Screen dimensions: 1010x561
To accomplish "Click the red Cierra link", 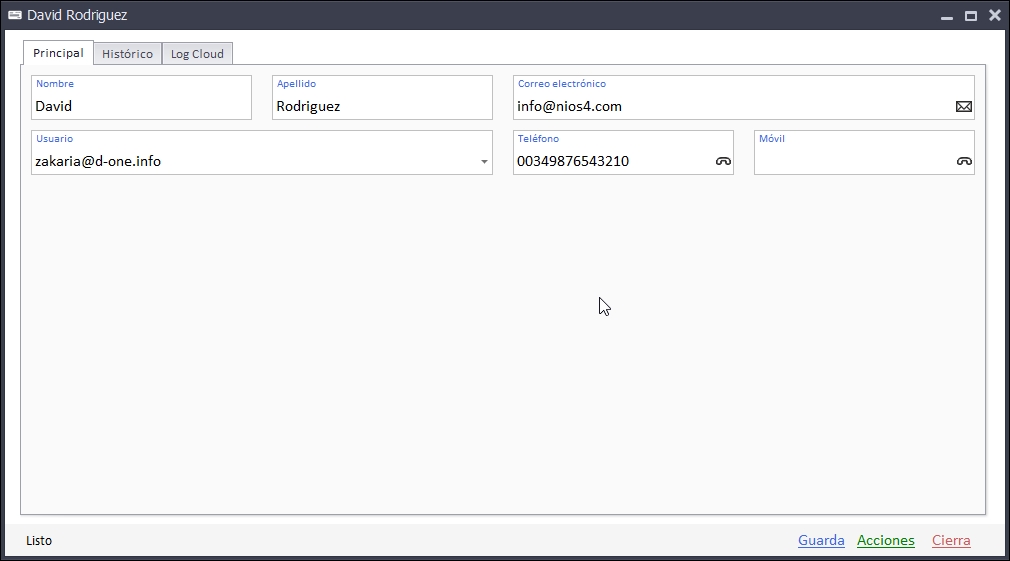I will tap(951, 541).
